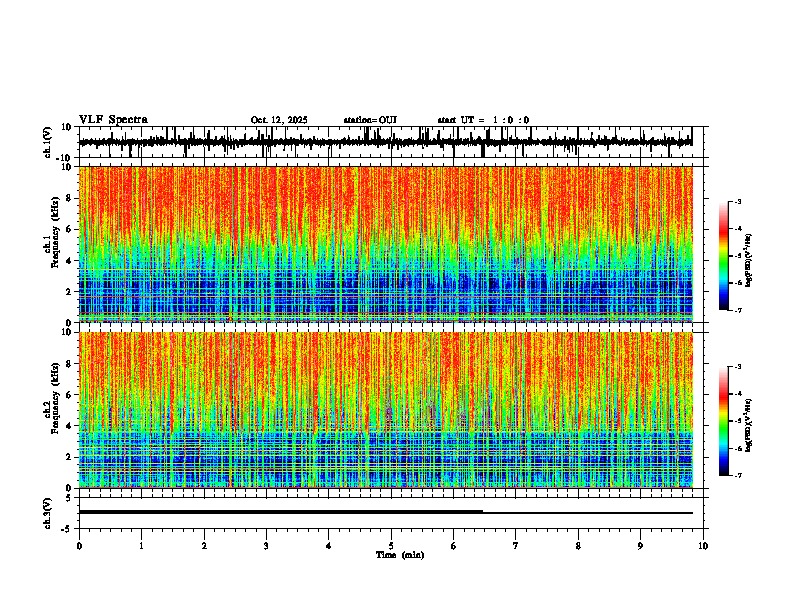Click the ch.2 "Frequency (kHz)" axis label
792x612 pixels.
coord(55,398)
